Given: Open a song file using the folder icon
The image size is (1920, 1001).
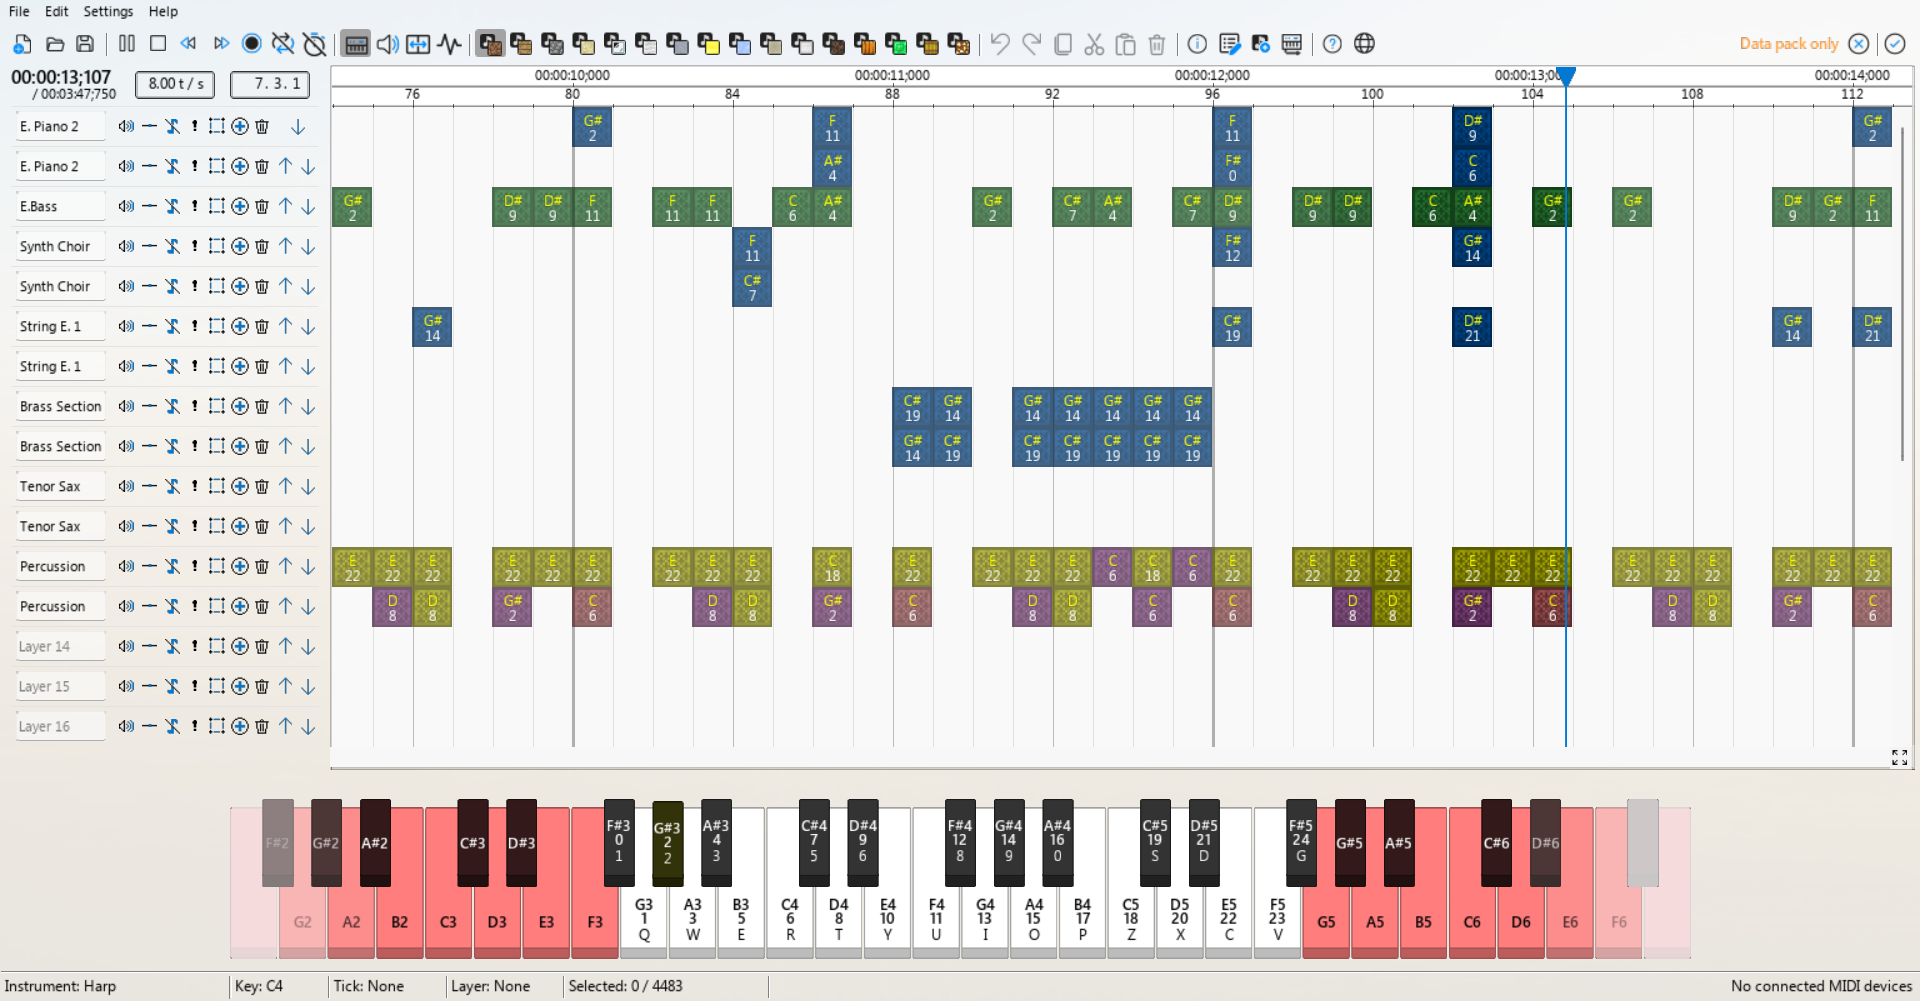Looking at the screenshot, I should [x=55, y=44].
